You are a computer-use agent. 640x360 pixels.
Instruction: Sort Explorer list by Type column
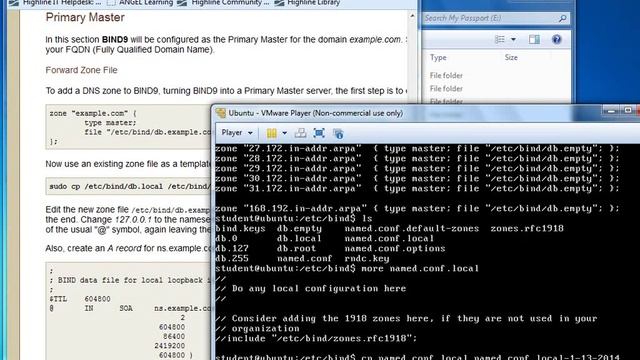click(x=438, y=58)
